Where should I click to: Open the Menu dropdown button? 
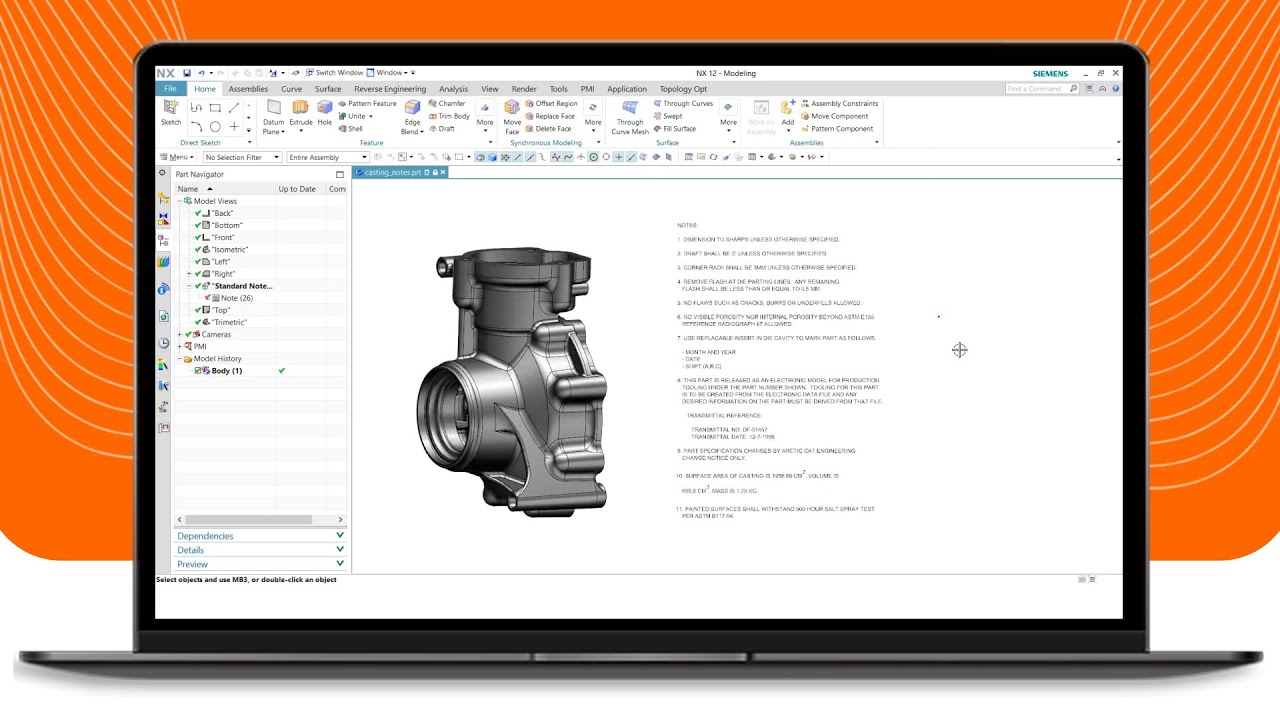pyautogui.click(x=178, y=157)
